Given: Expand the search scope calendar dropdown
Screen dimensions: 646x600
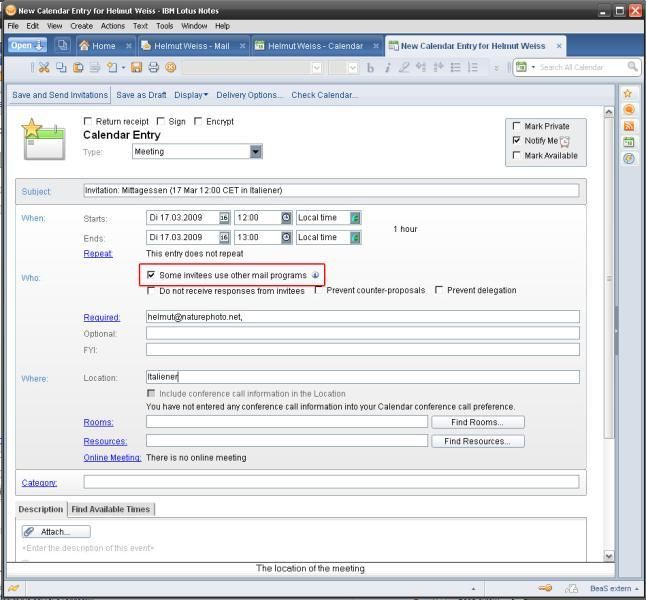Looking at the screenshot, I should 533,67.
